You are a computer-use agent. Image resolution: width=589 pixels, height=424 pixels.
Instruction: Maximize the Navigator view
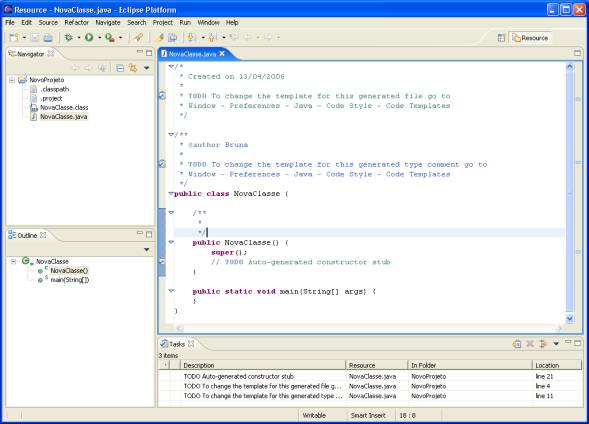click(149, 53)
